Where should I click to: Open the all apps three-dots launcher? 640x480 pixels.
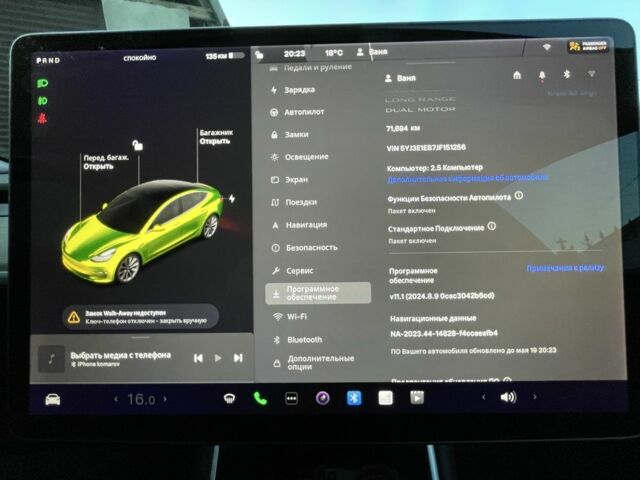(291, 398)
